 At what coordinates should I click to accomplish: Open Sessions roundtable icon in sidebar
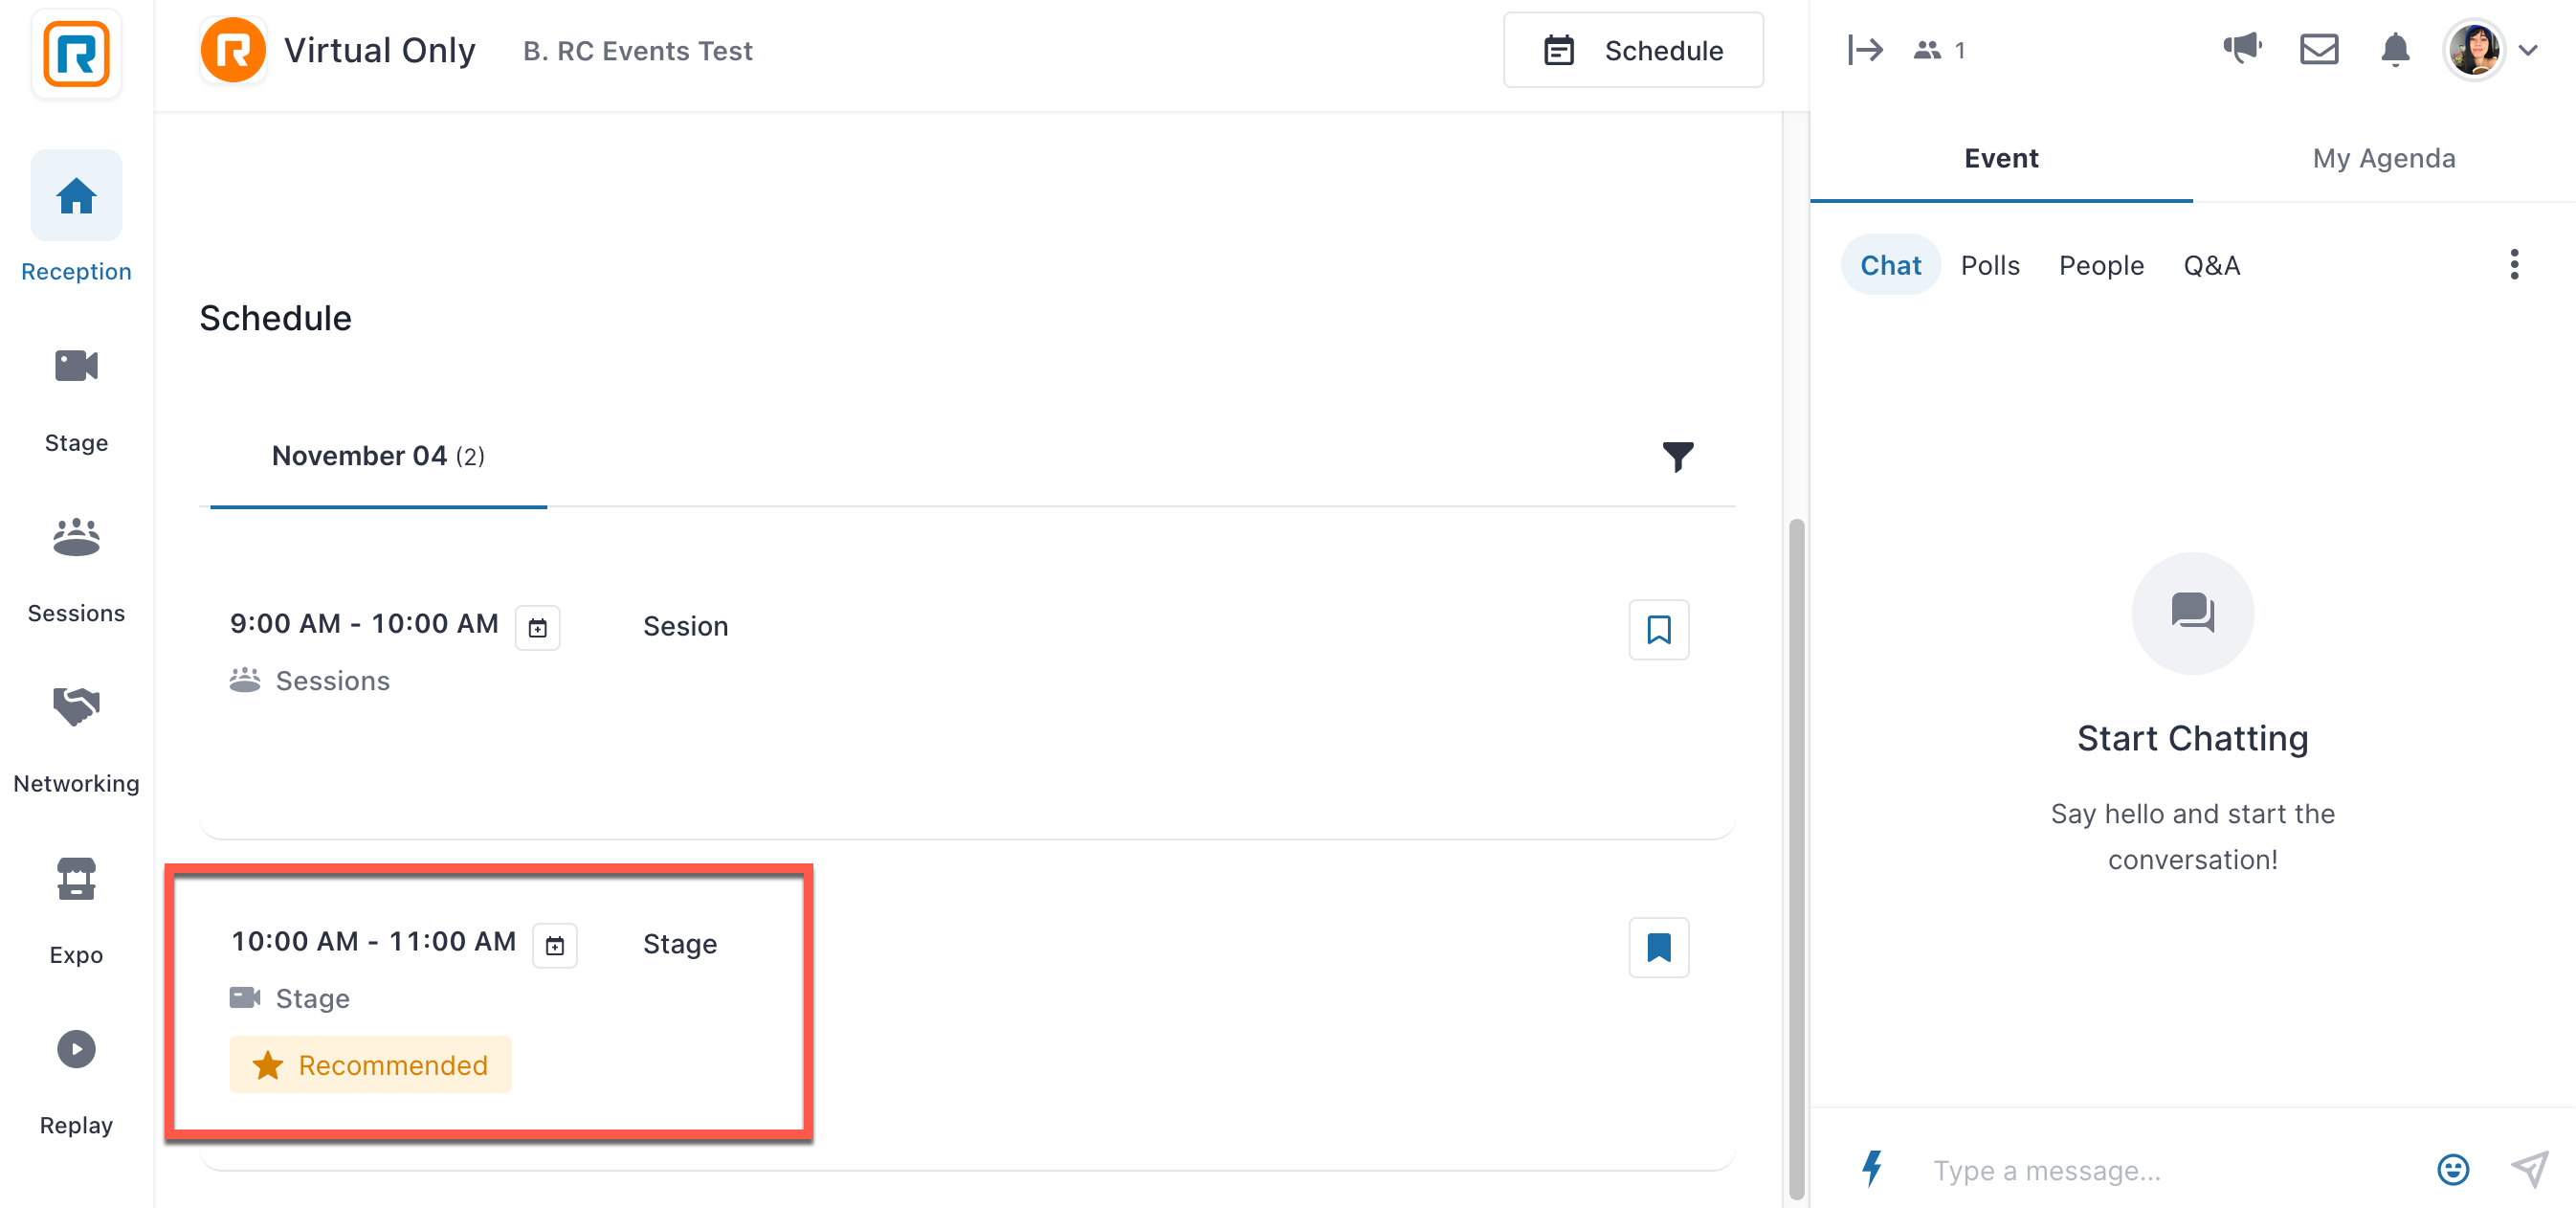[x=76, y=537]
